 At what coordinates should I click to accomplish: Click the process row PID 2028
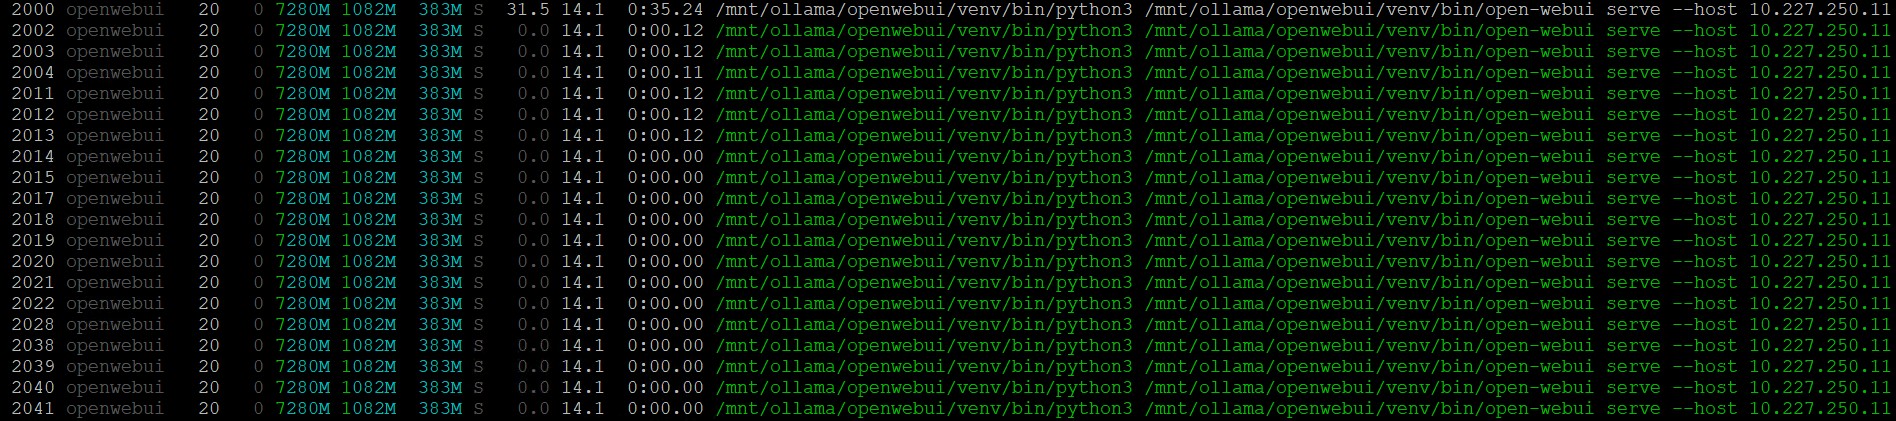click(33, 324)
